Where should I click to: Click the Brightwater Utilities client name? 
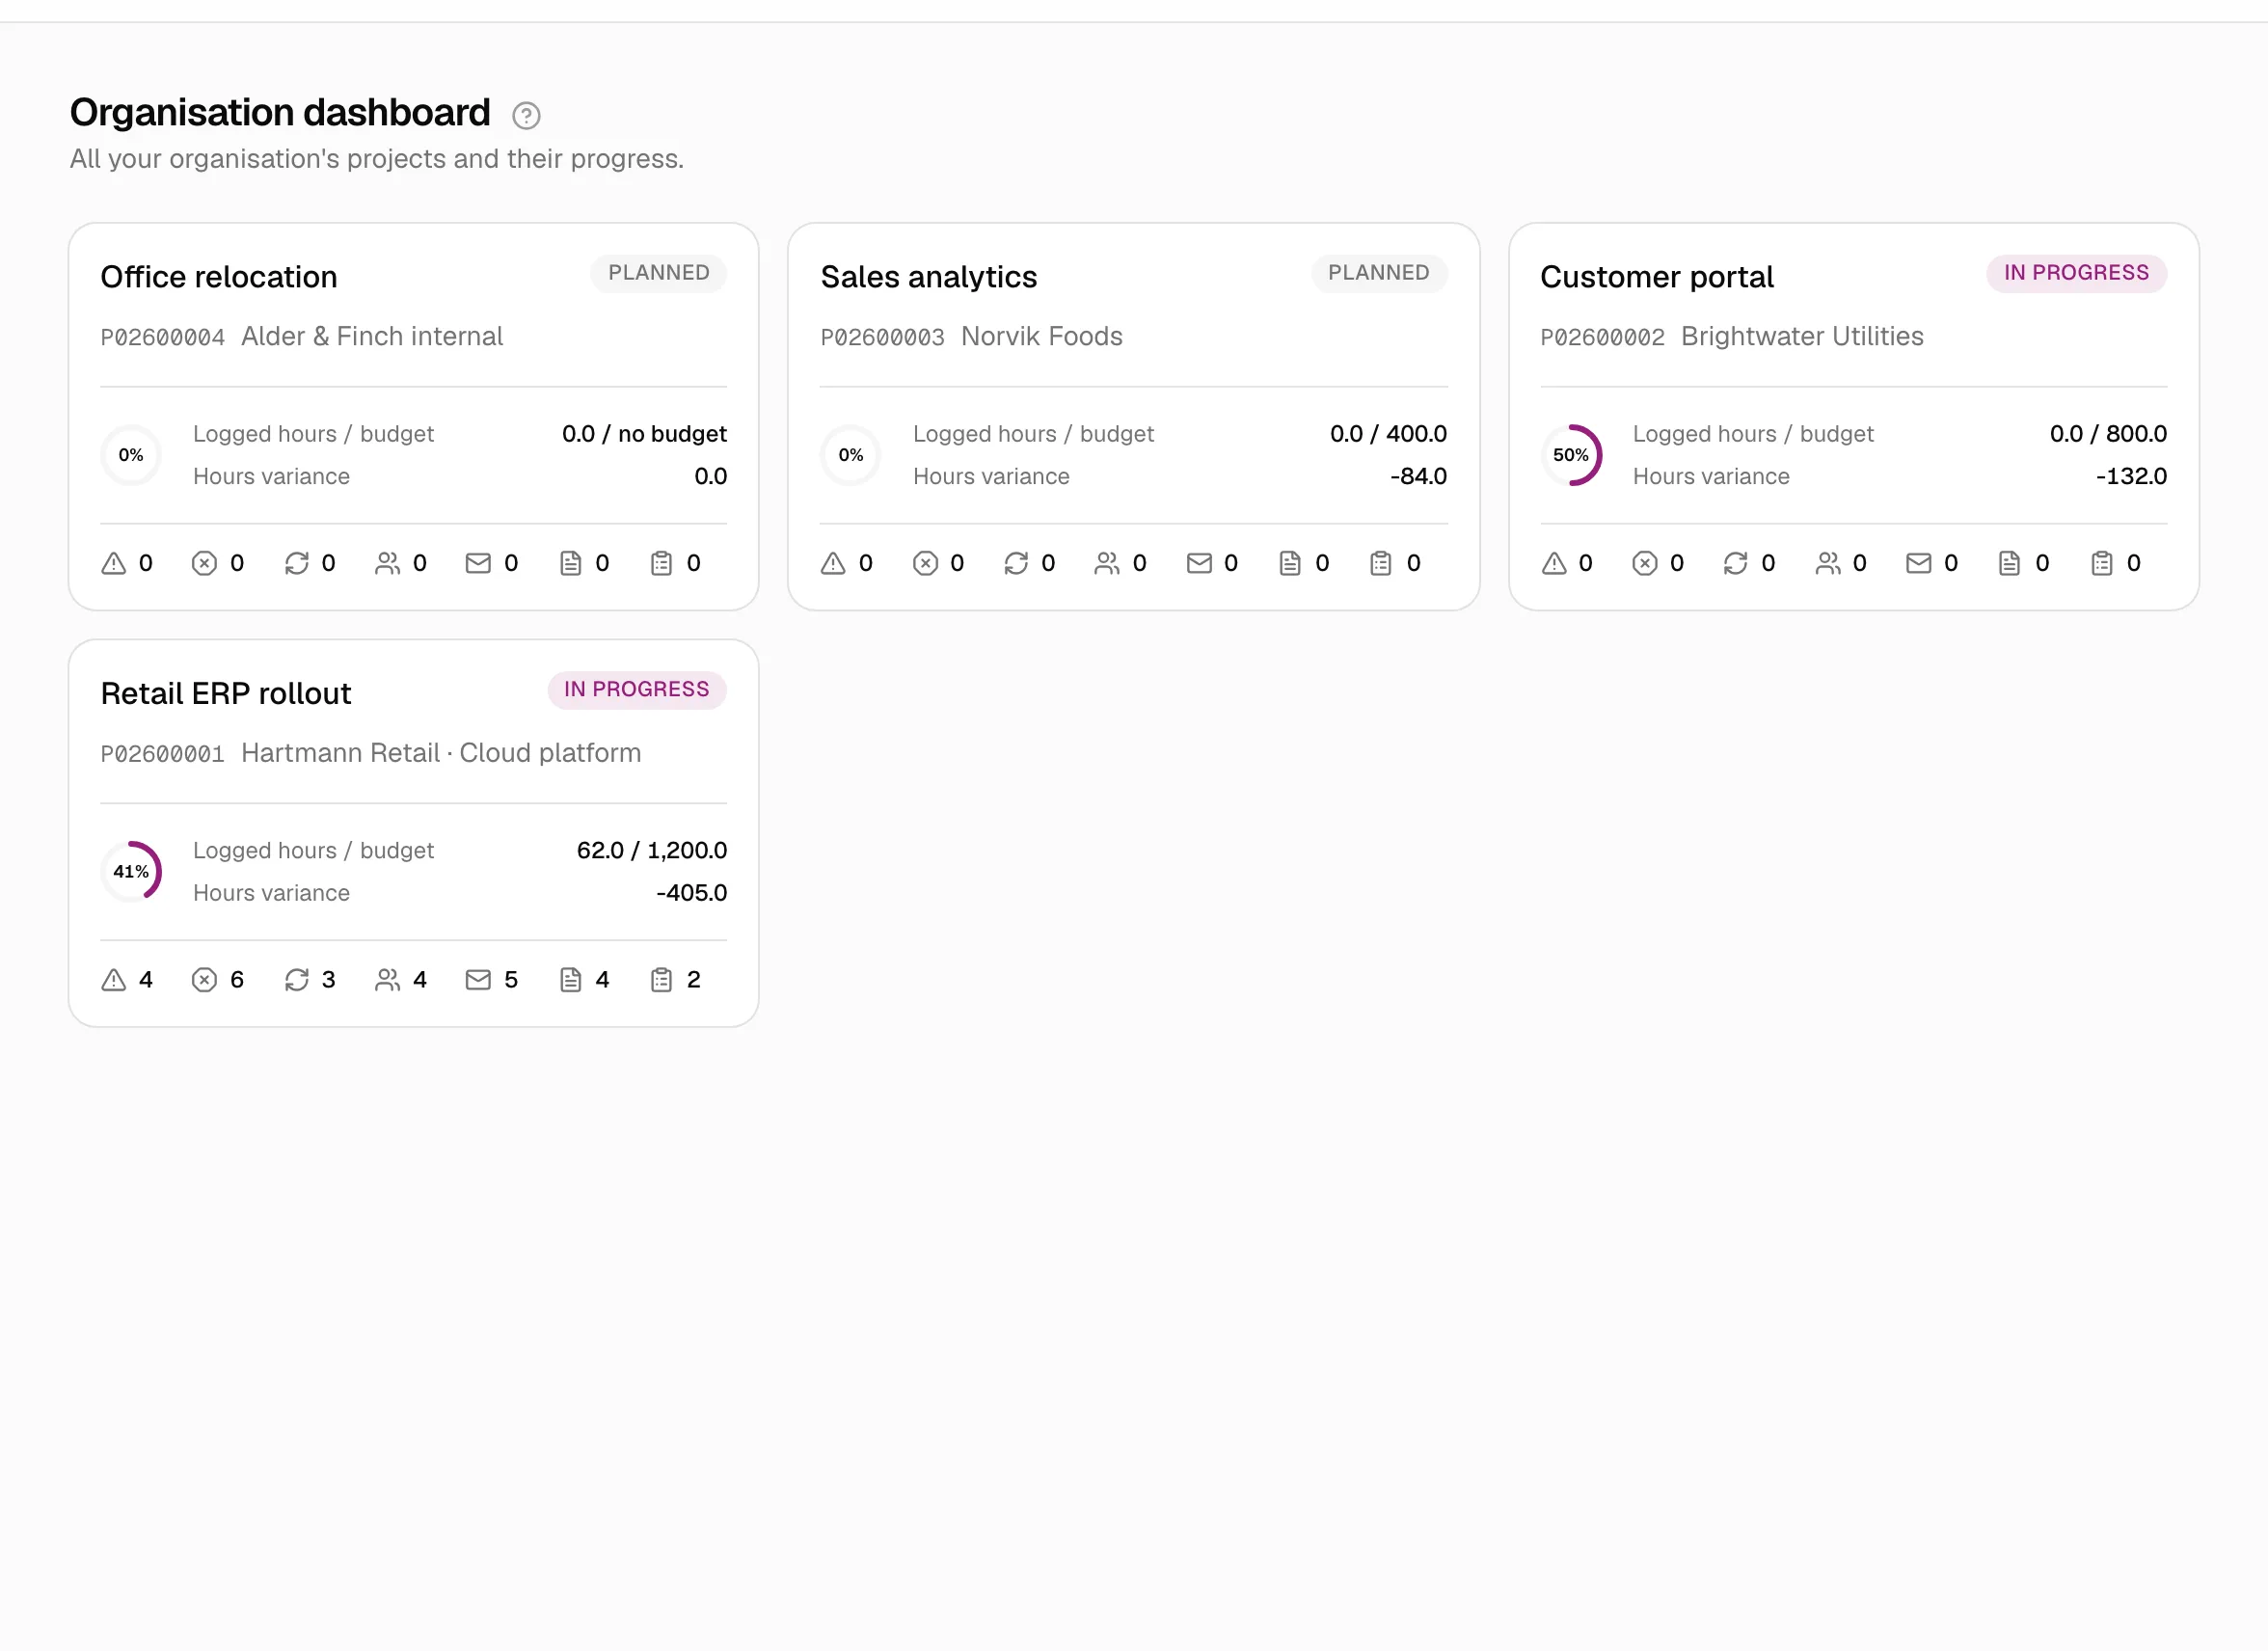(x=1802, y=336)
